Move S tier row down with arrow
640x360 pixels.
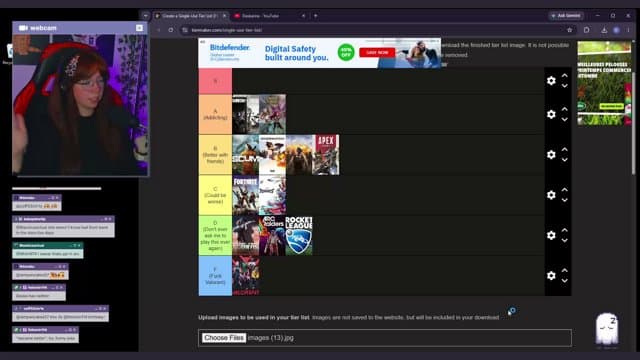click(564, 86)
